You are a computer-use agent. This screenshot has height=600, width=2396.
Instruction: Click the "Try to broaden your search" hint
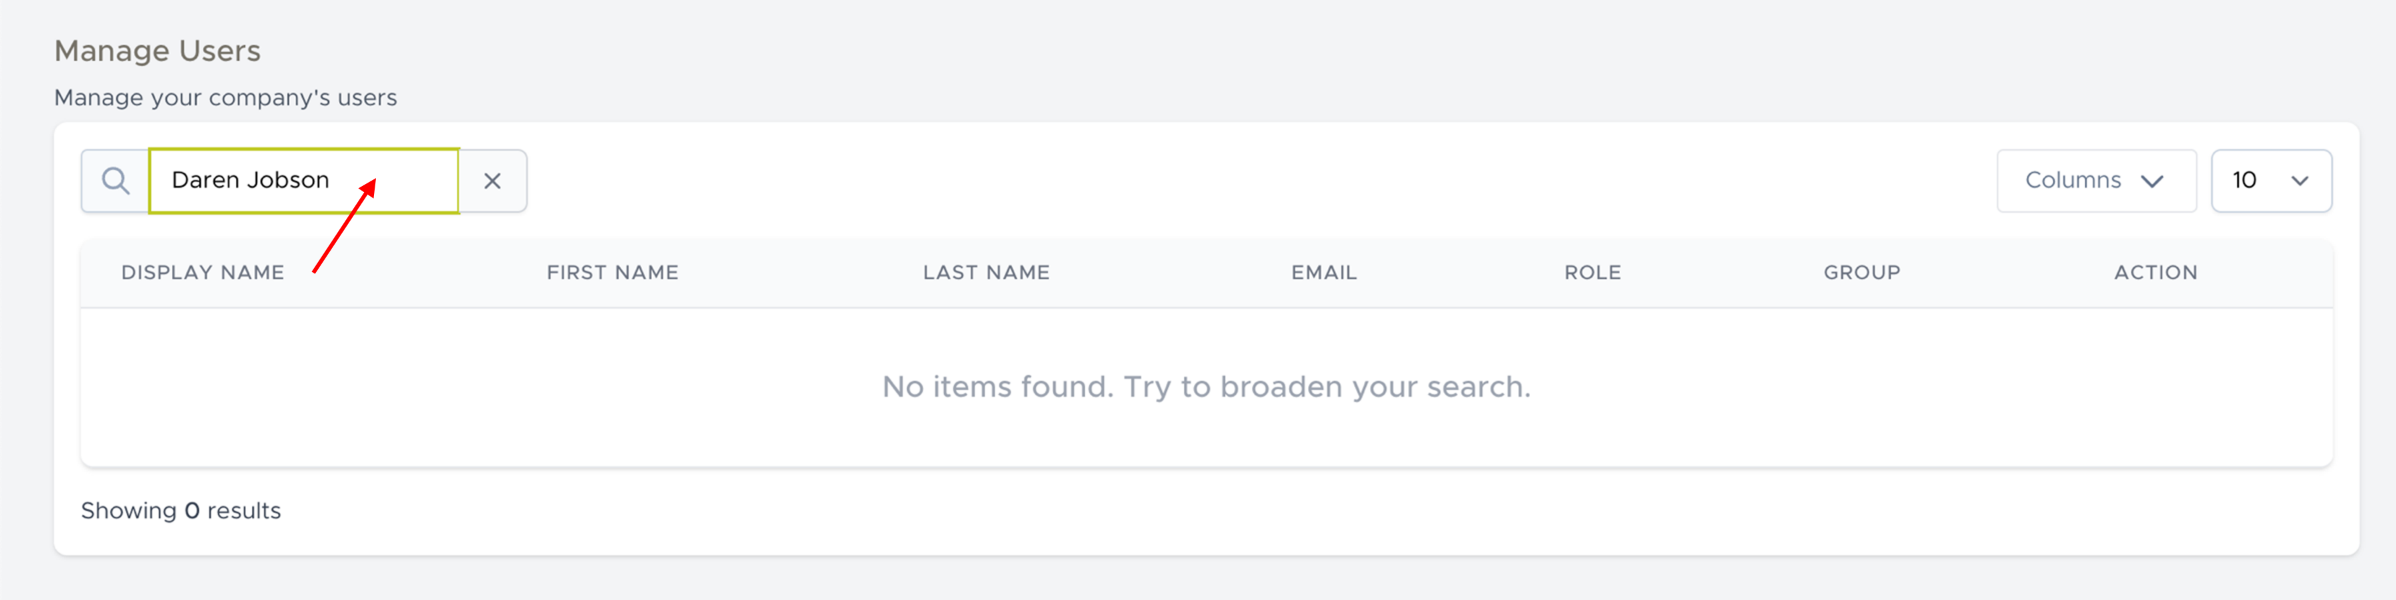point(1327,387)
